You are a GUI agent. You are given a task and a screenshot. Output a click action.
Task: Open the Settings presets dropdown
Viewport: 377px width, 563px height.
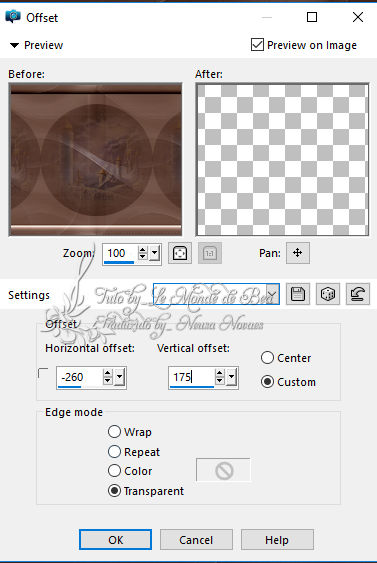(x=273, y=294)
